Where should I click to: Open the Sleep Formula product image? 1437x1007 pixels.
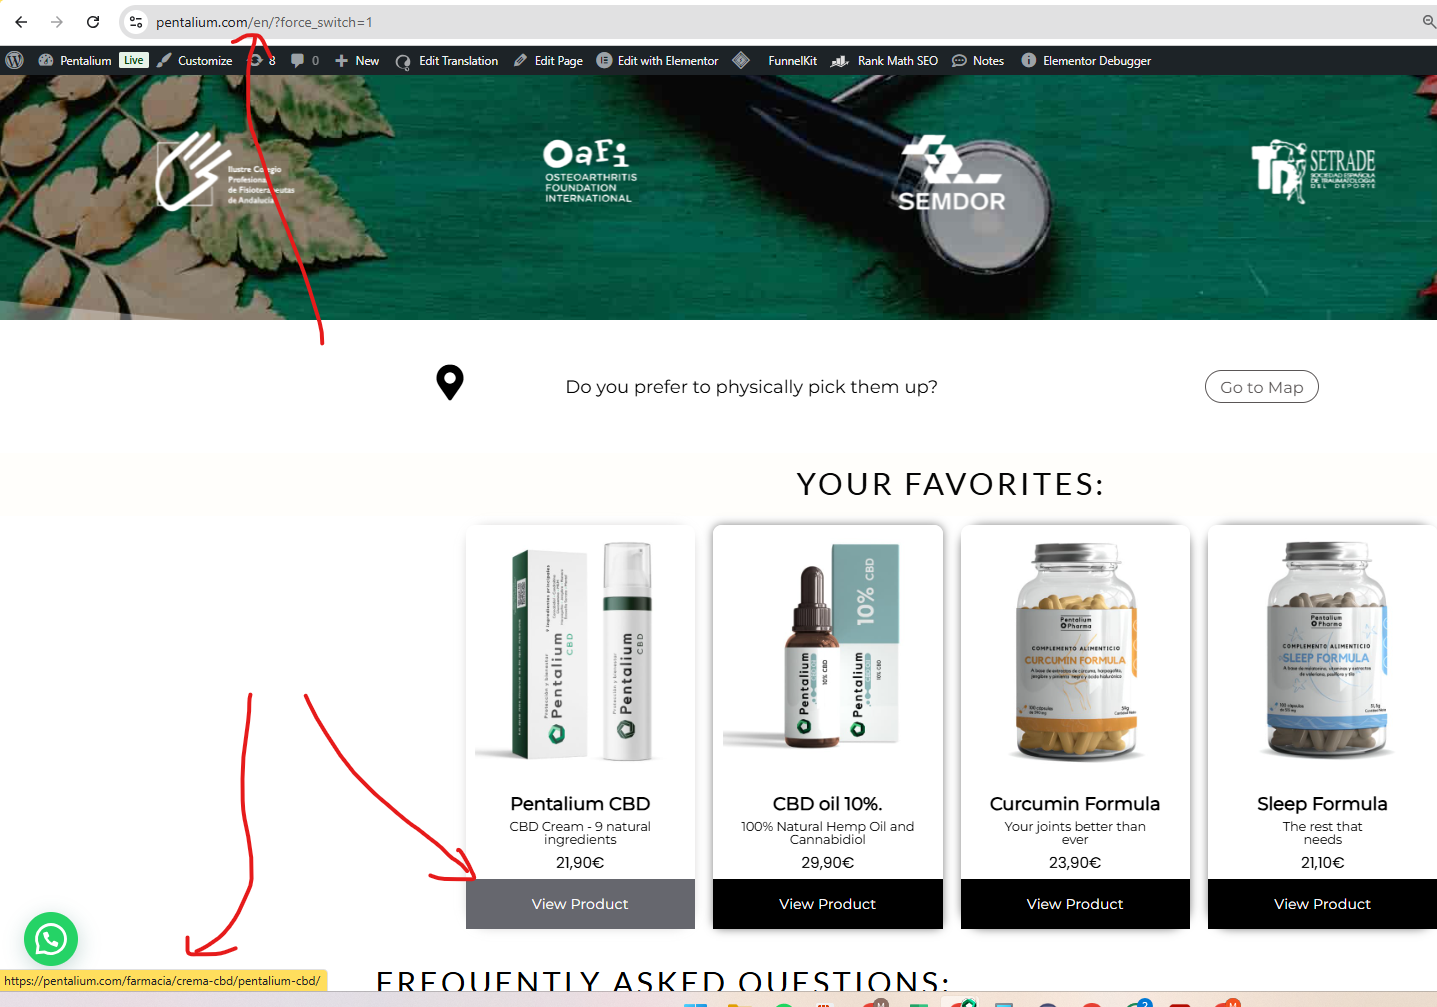(1323, 650)
